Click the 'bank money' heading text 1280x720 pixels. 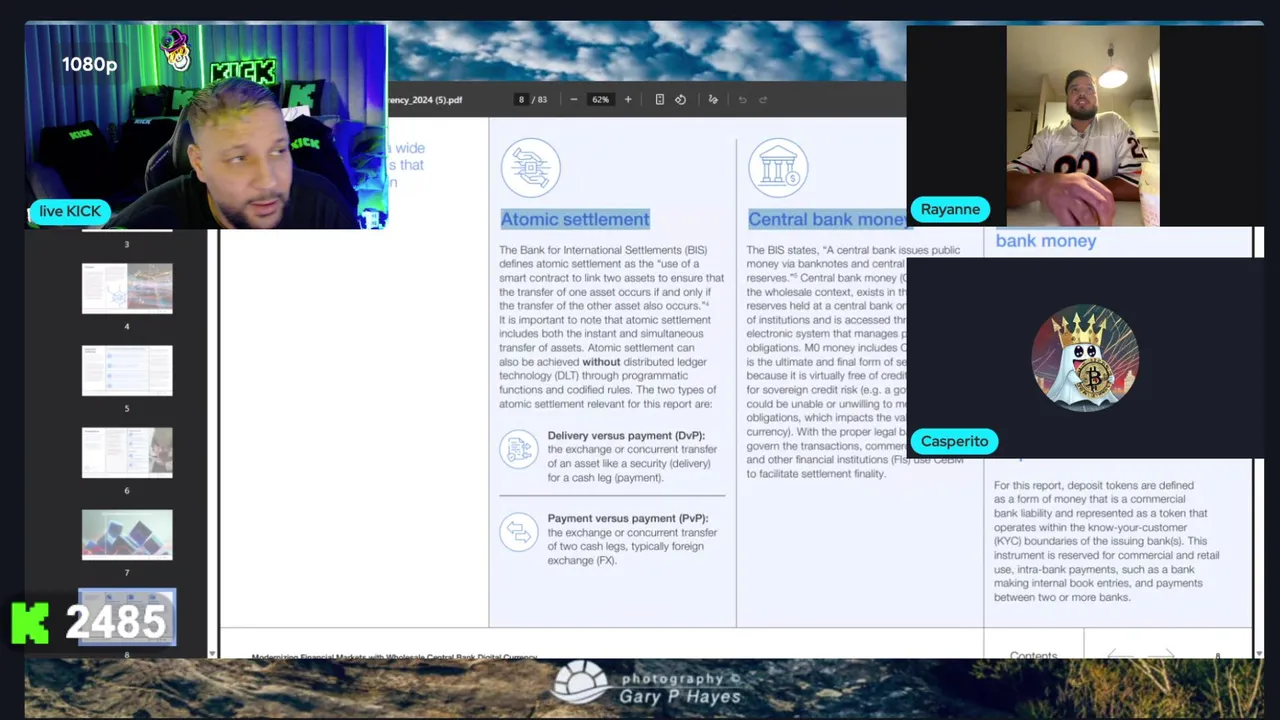pyautogui.click(x=1046, y=240)
